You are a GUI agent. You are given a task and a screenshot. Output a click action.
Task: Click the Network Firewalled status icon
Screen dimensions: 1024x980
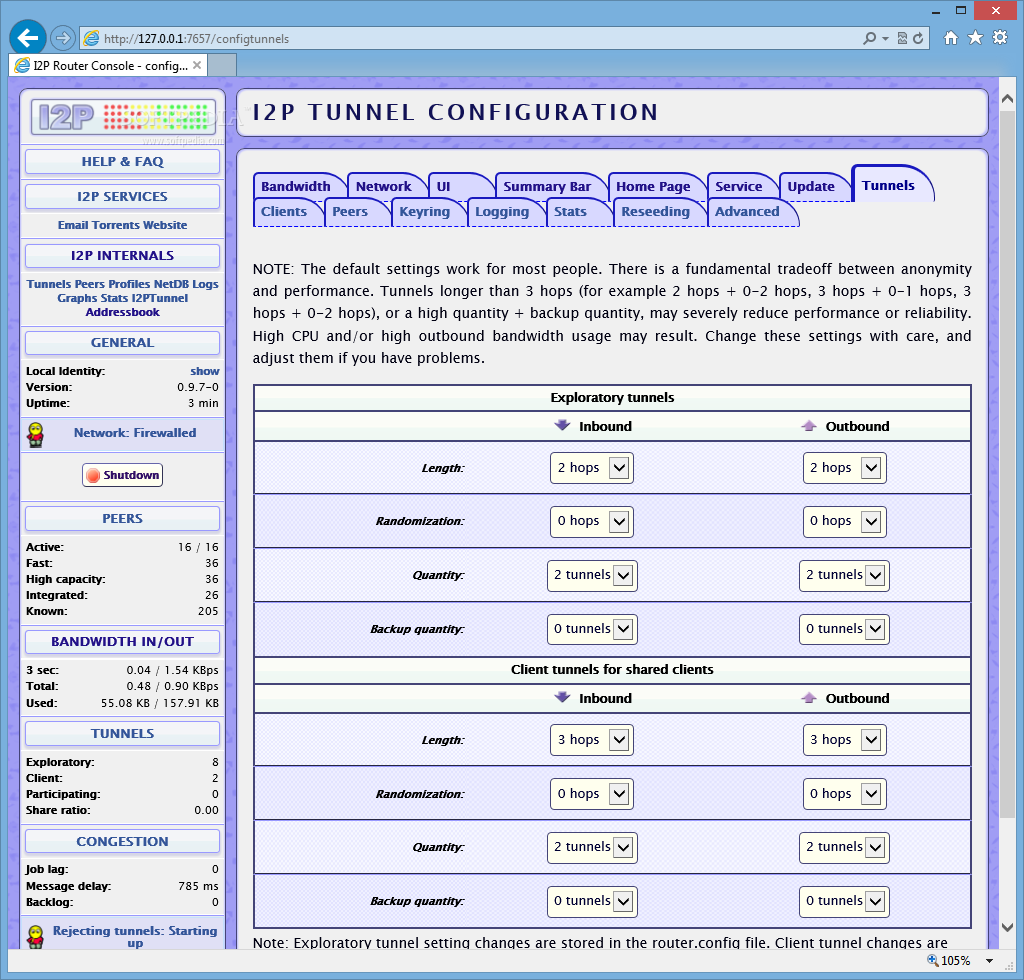(35, 435)
